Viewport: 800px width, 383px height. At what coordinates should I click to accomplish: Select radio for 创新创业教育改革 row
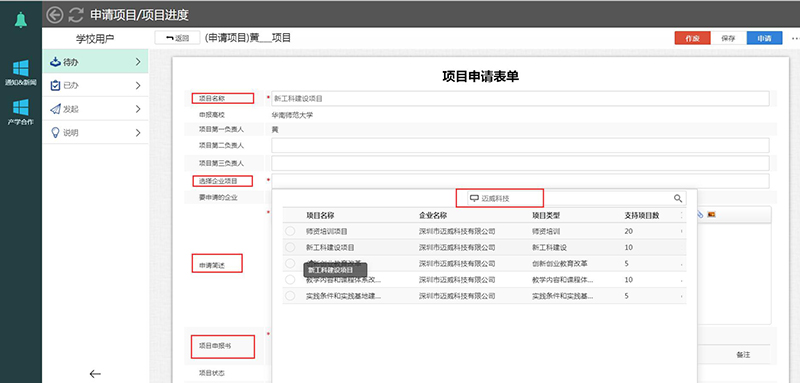290,263
